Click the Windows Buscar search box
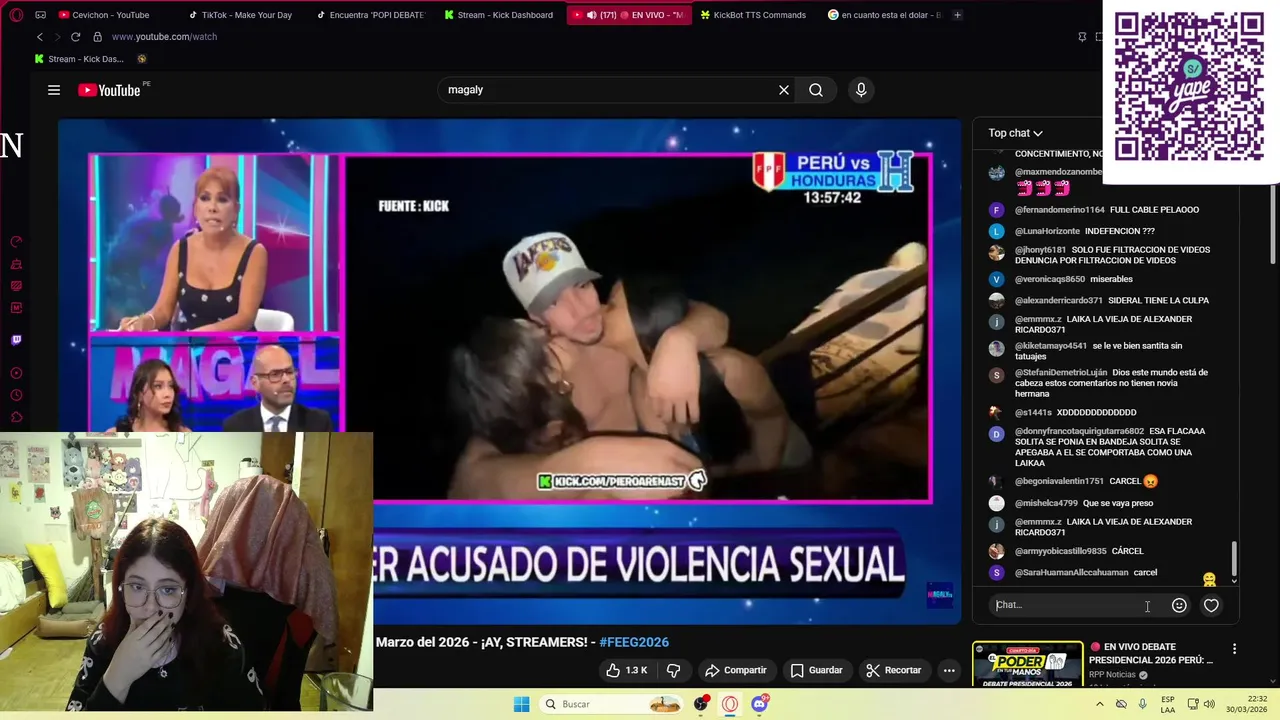The height and width of the screenshot is (720, 1280). (611, 704)
